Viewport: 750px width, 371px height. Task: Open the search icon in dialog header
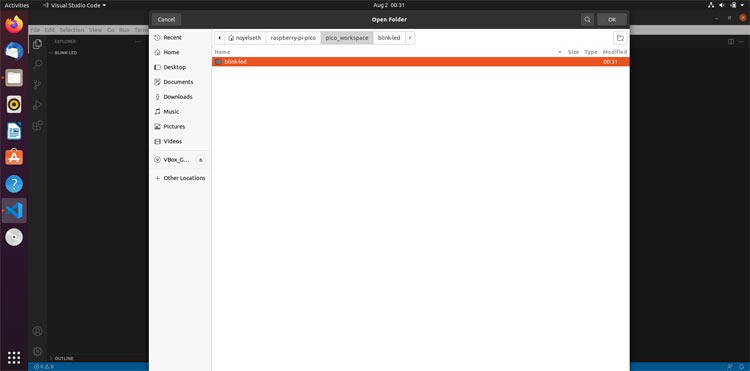pyautogui.click(x=587, y=20)
